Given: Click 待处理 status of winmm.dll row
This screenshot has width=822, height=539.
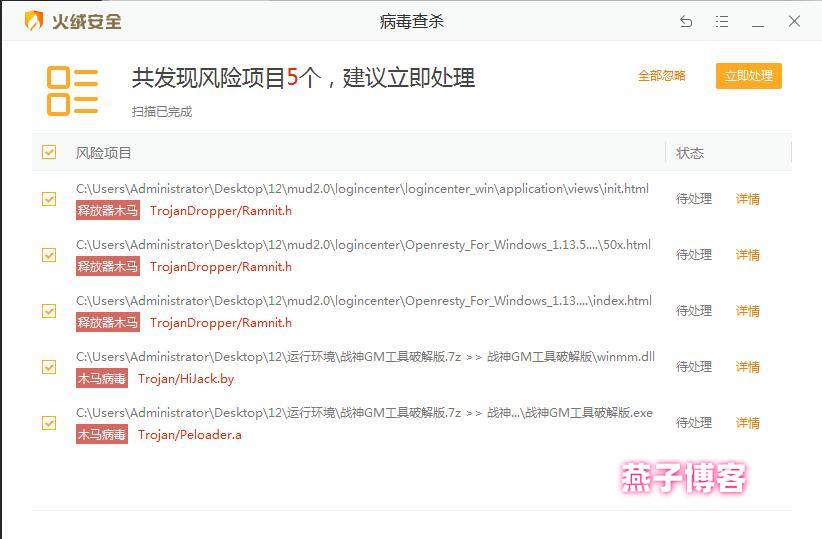Looking at the screenshot, I should coord(694,367).
